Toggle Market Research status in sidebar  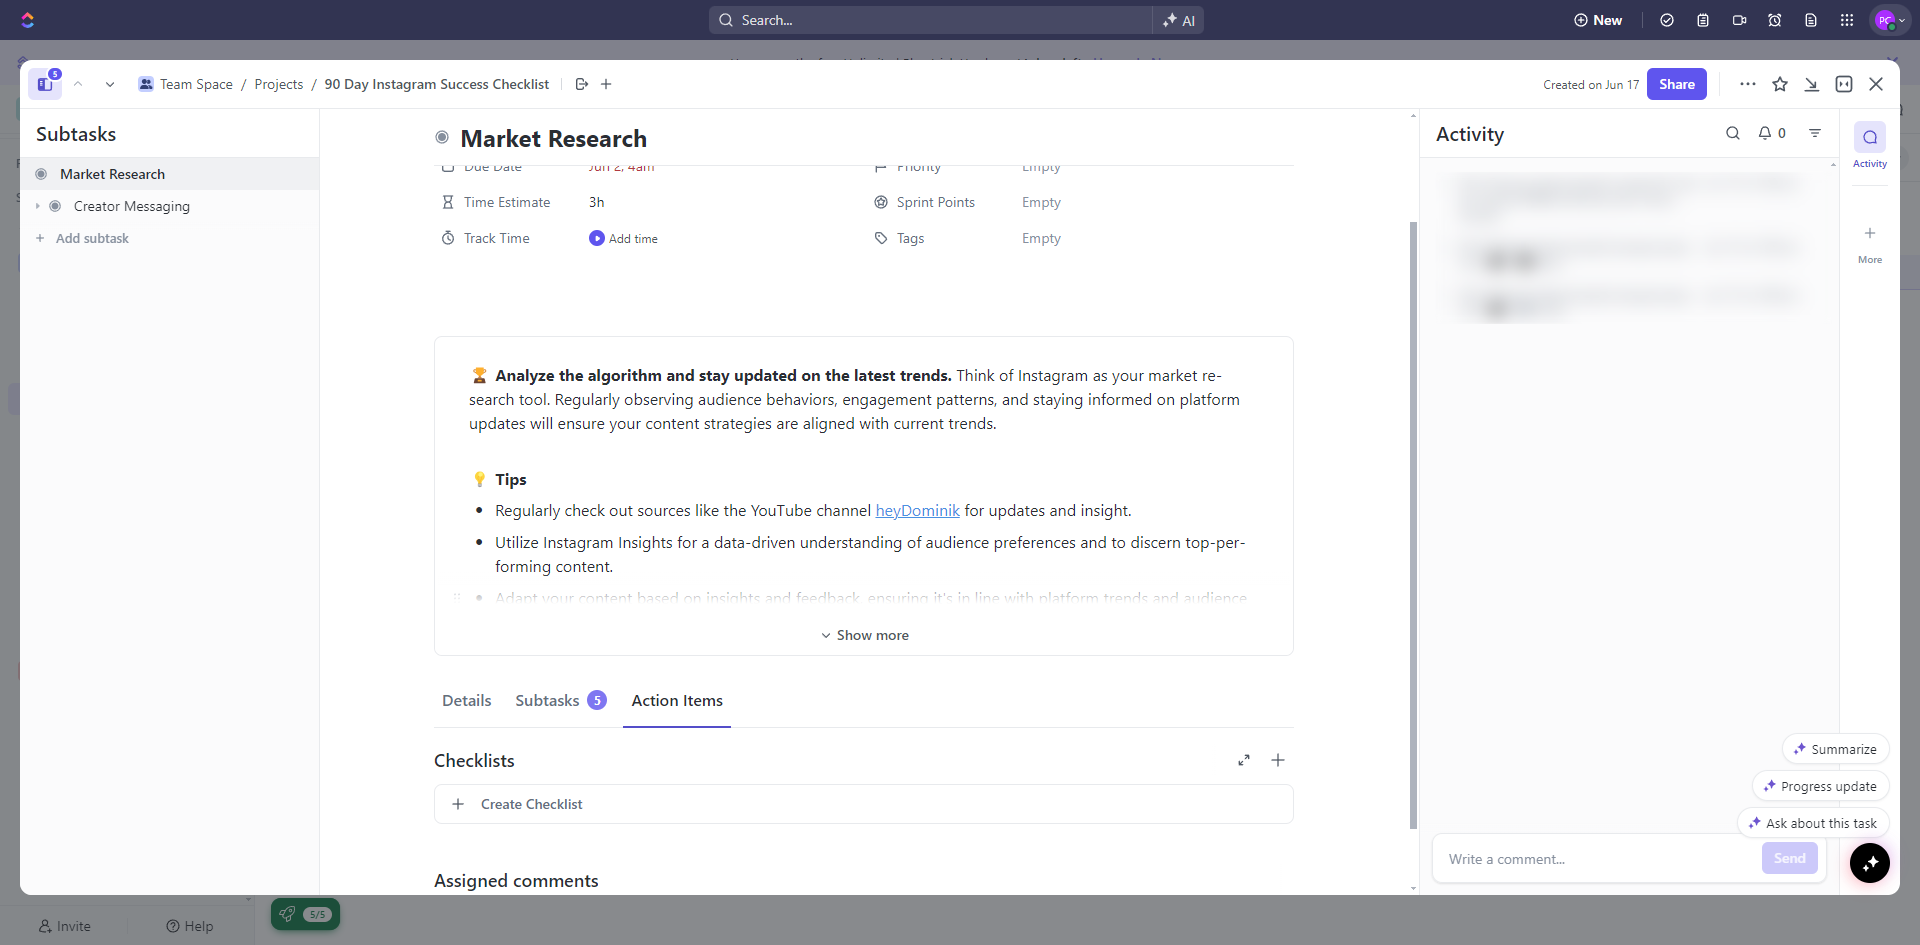(x=41, y=174)
